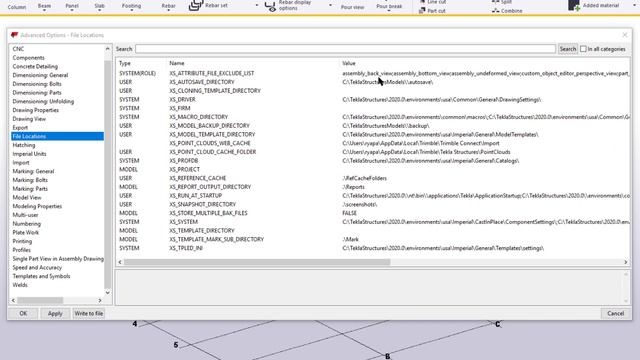
Task: Select the Combine tool
Action: click(507, 11)
